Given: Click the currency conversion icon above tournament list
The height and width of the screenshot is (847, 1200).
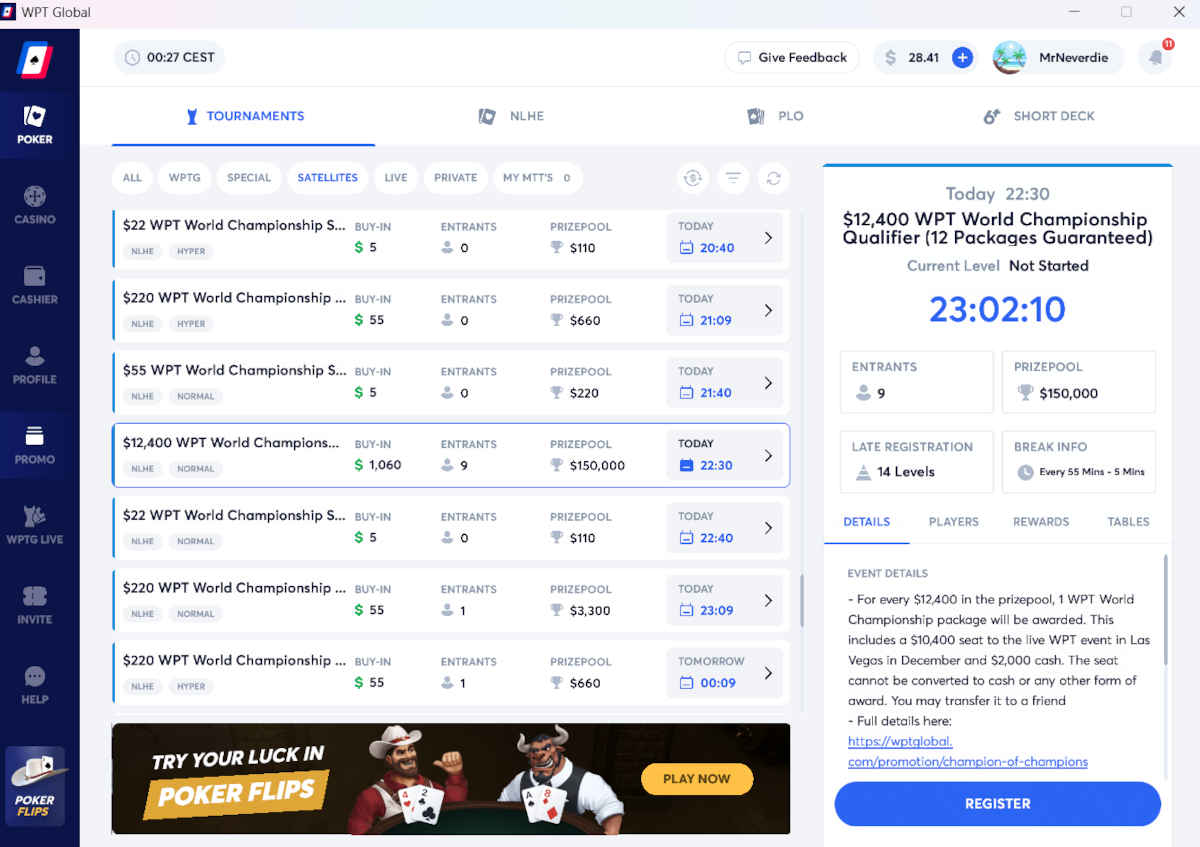Looking at the screenshot, I should point(692,178).
